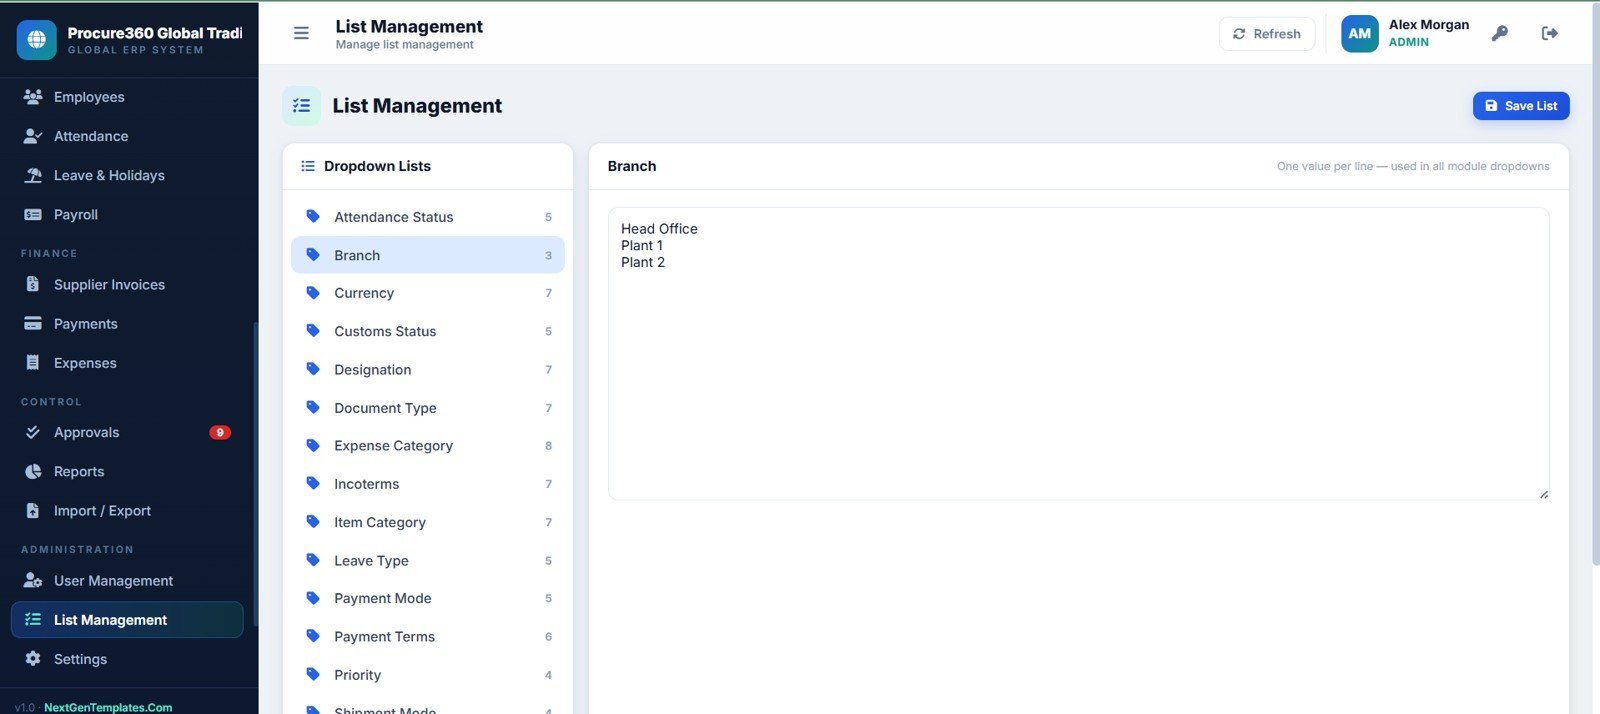Click the AM user avatar
The height and width of the screenshot is (714, 1600).
tap(1359, 33)
